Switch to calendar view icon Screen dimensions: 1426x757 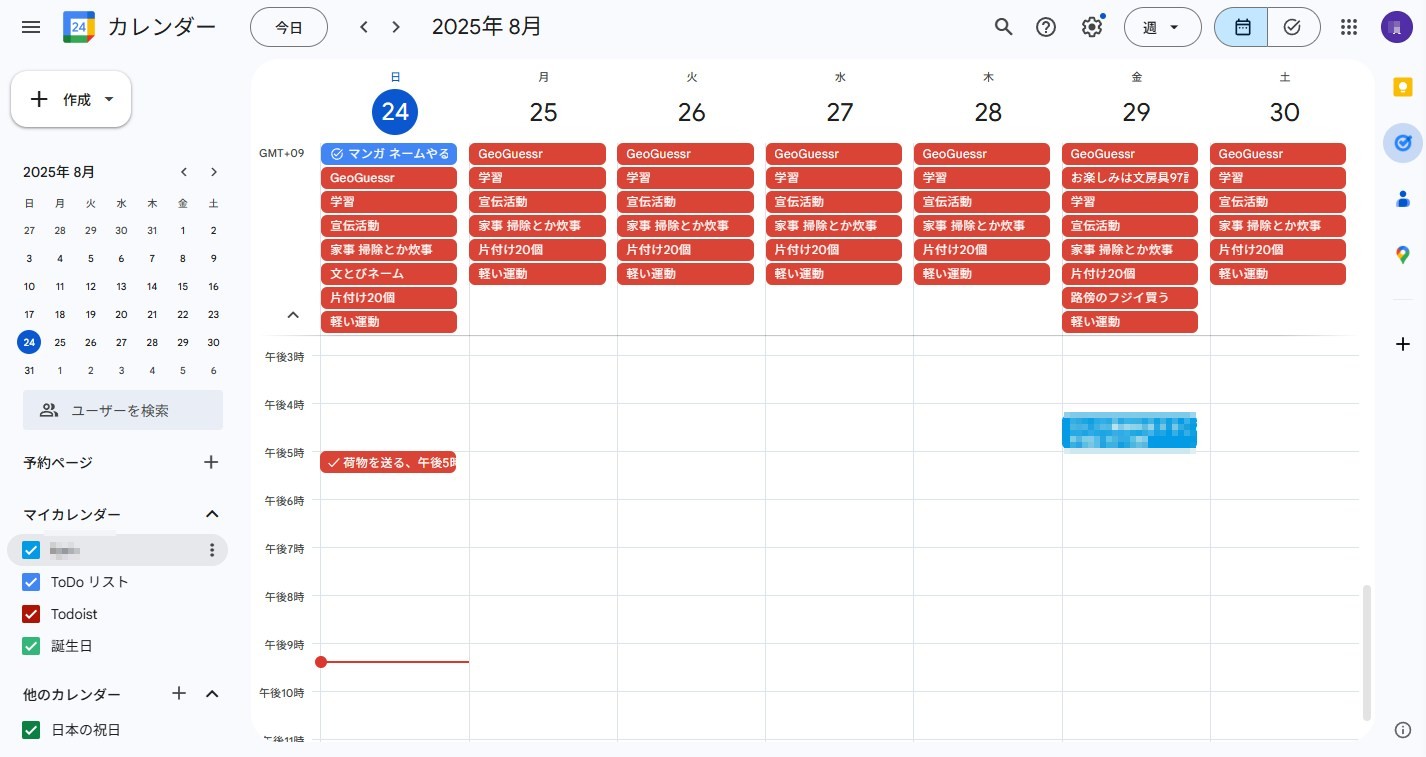(x=1242, y=27)
